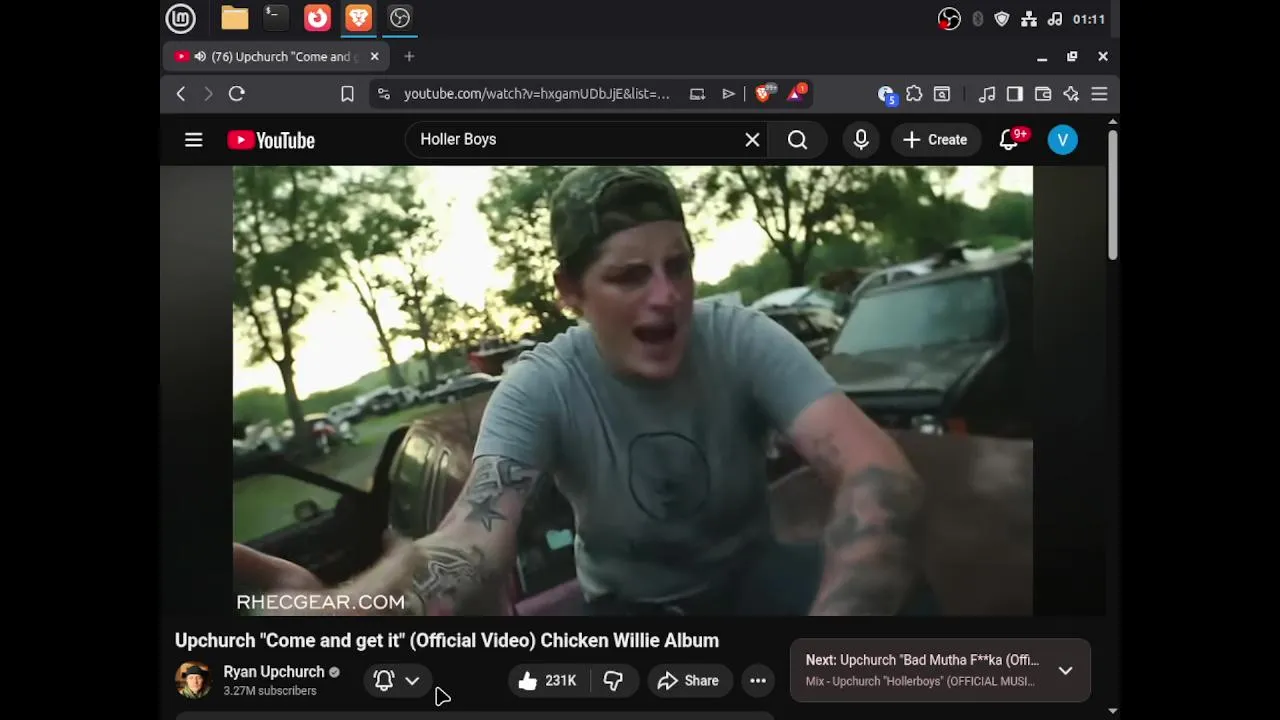Image resolution: width=1280 pixels, height=720 pixels.
Task: Open the orange-red browser icon in the panel
Action: click(x=317, y=18)
